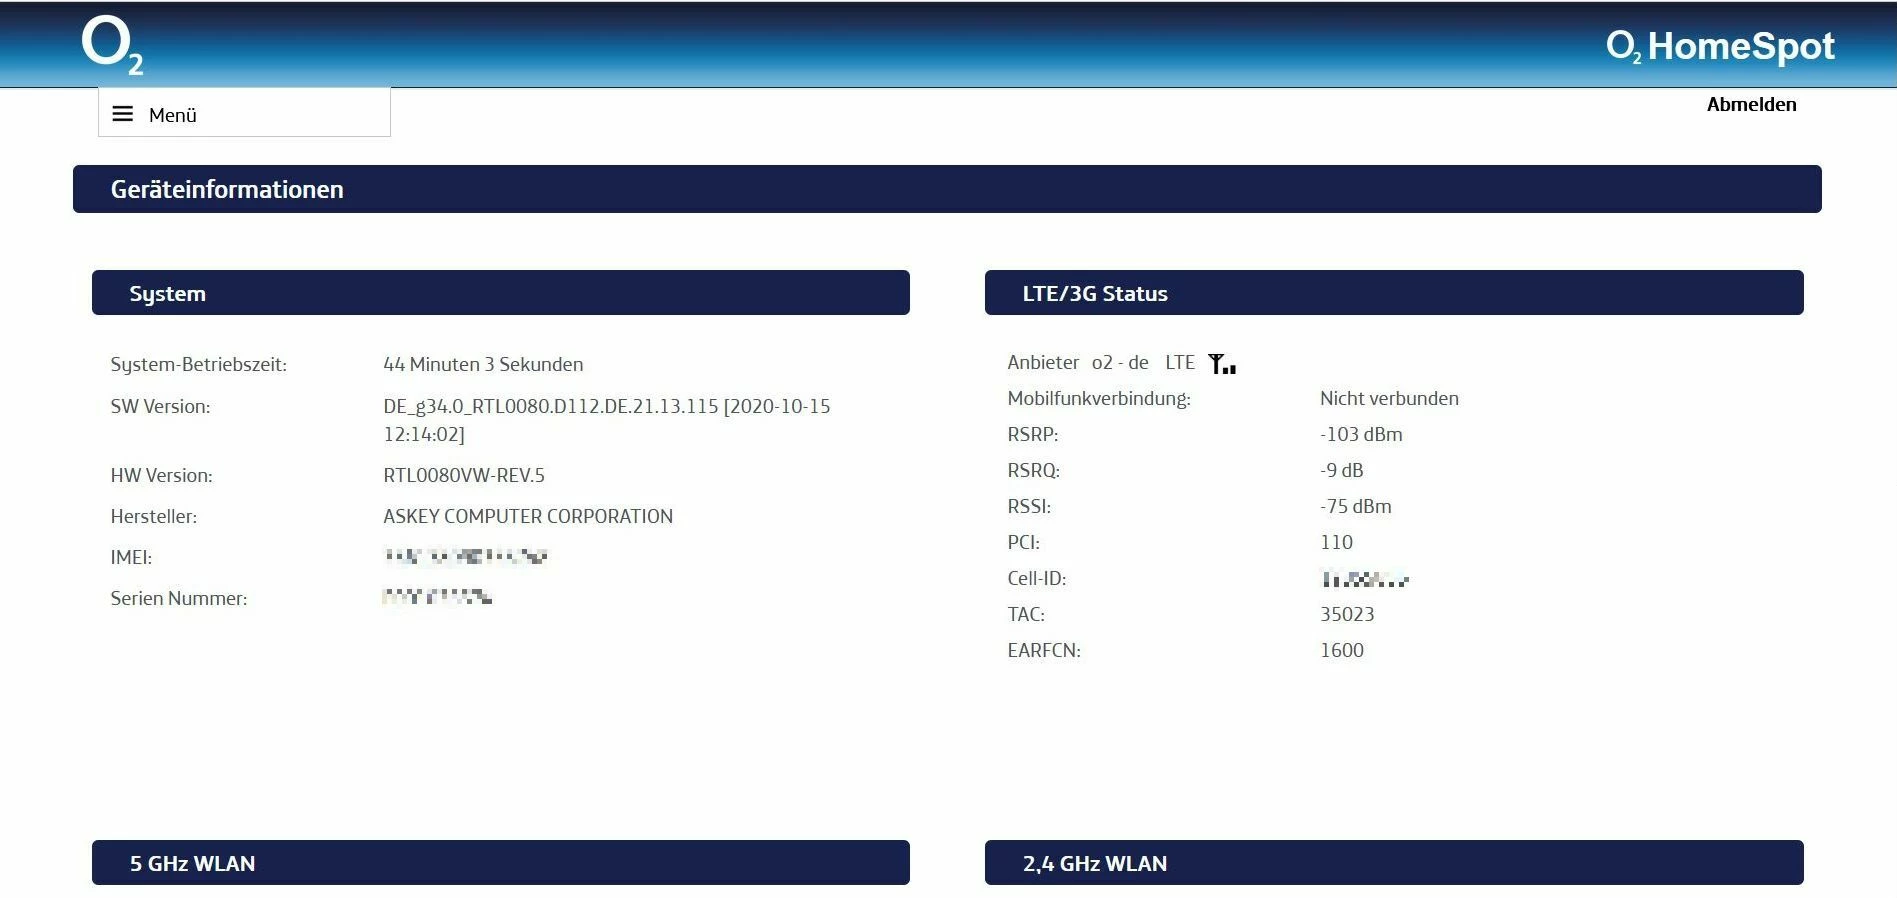Select the EARFCN value 1600
Screen dimensions: 1897x898
tap(1342, 650)
